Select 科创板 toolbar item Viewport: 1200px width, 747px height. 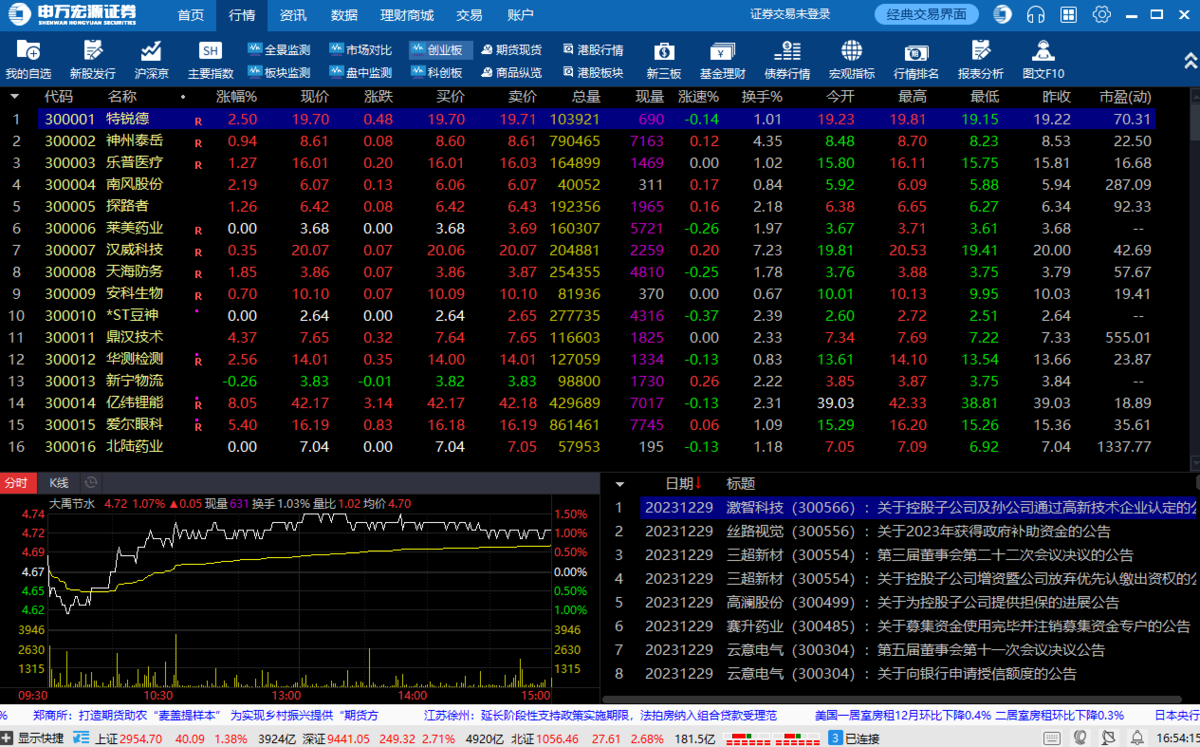point(437,72)
